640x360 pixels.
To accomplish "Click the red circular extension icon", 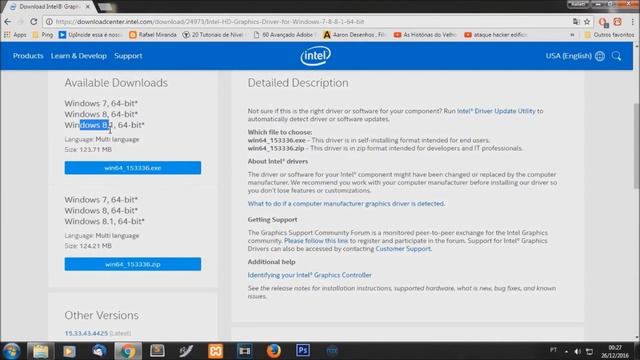I will tap(603, 22).
